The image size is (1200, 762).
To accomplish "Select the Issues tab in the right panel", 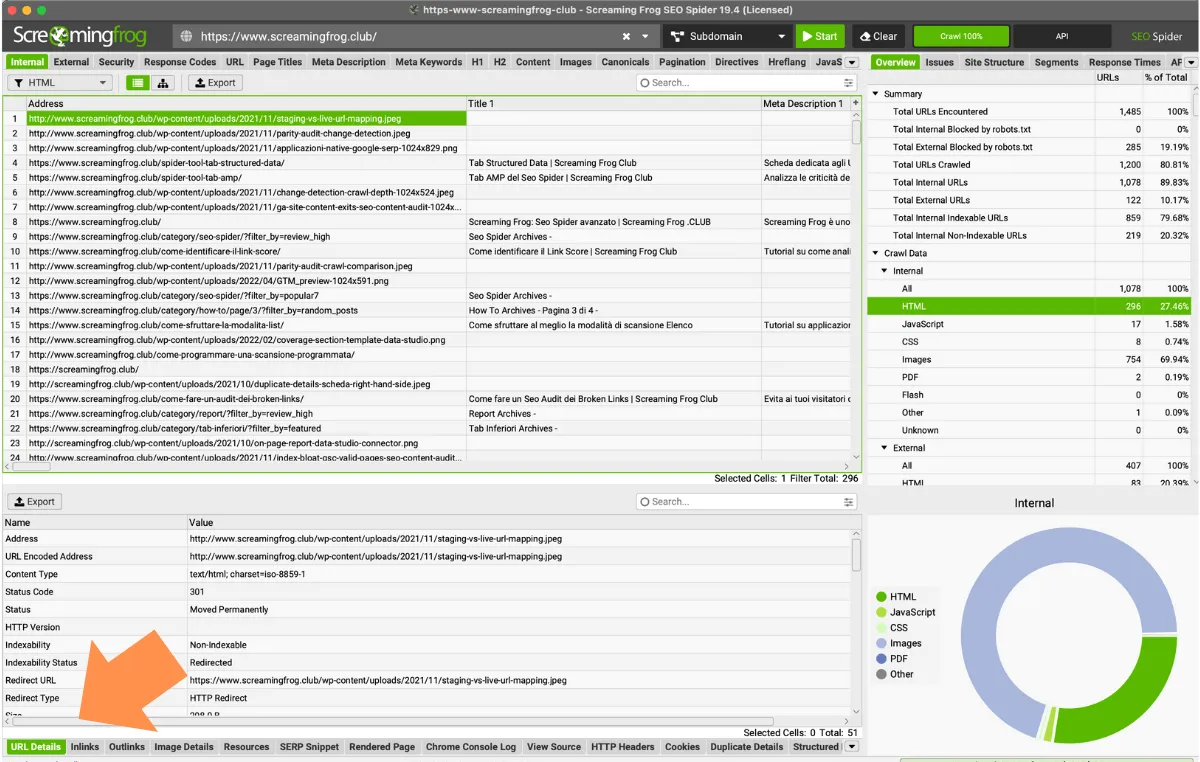I will pos(939,61).
